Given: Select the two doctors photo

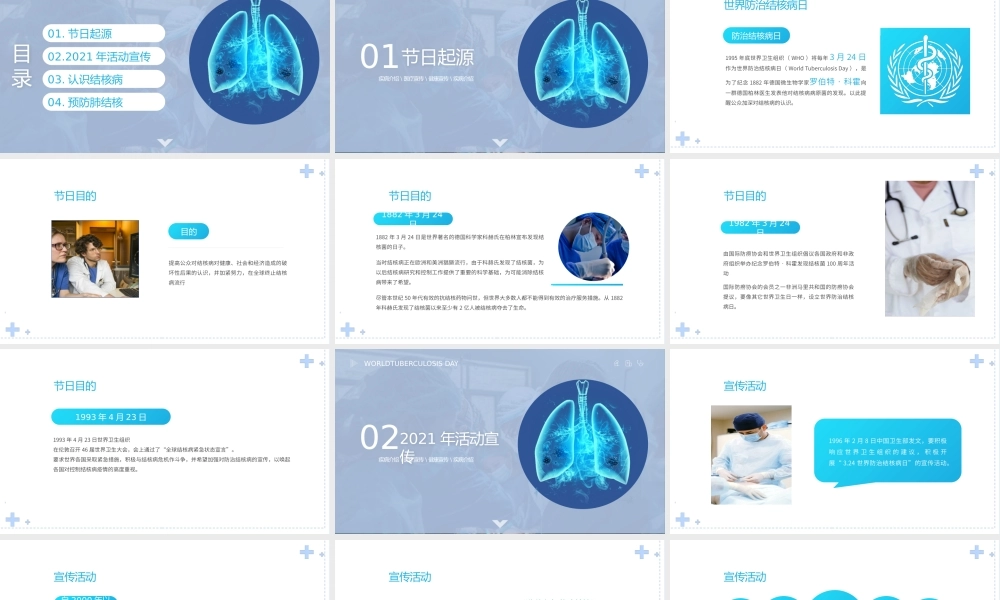Looking at the screenshot, I should 95,259.
